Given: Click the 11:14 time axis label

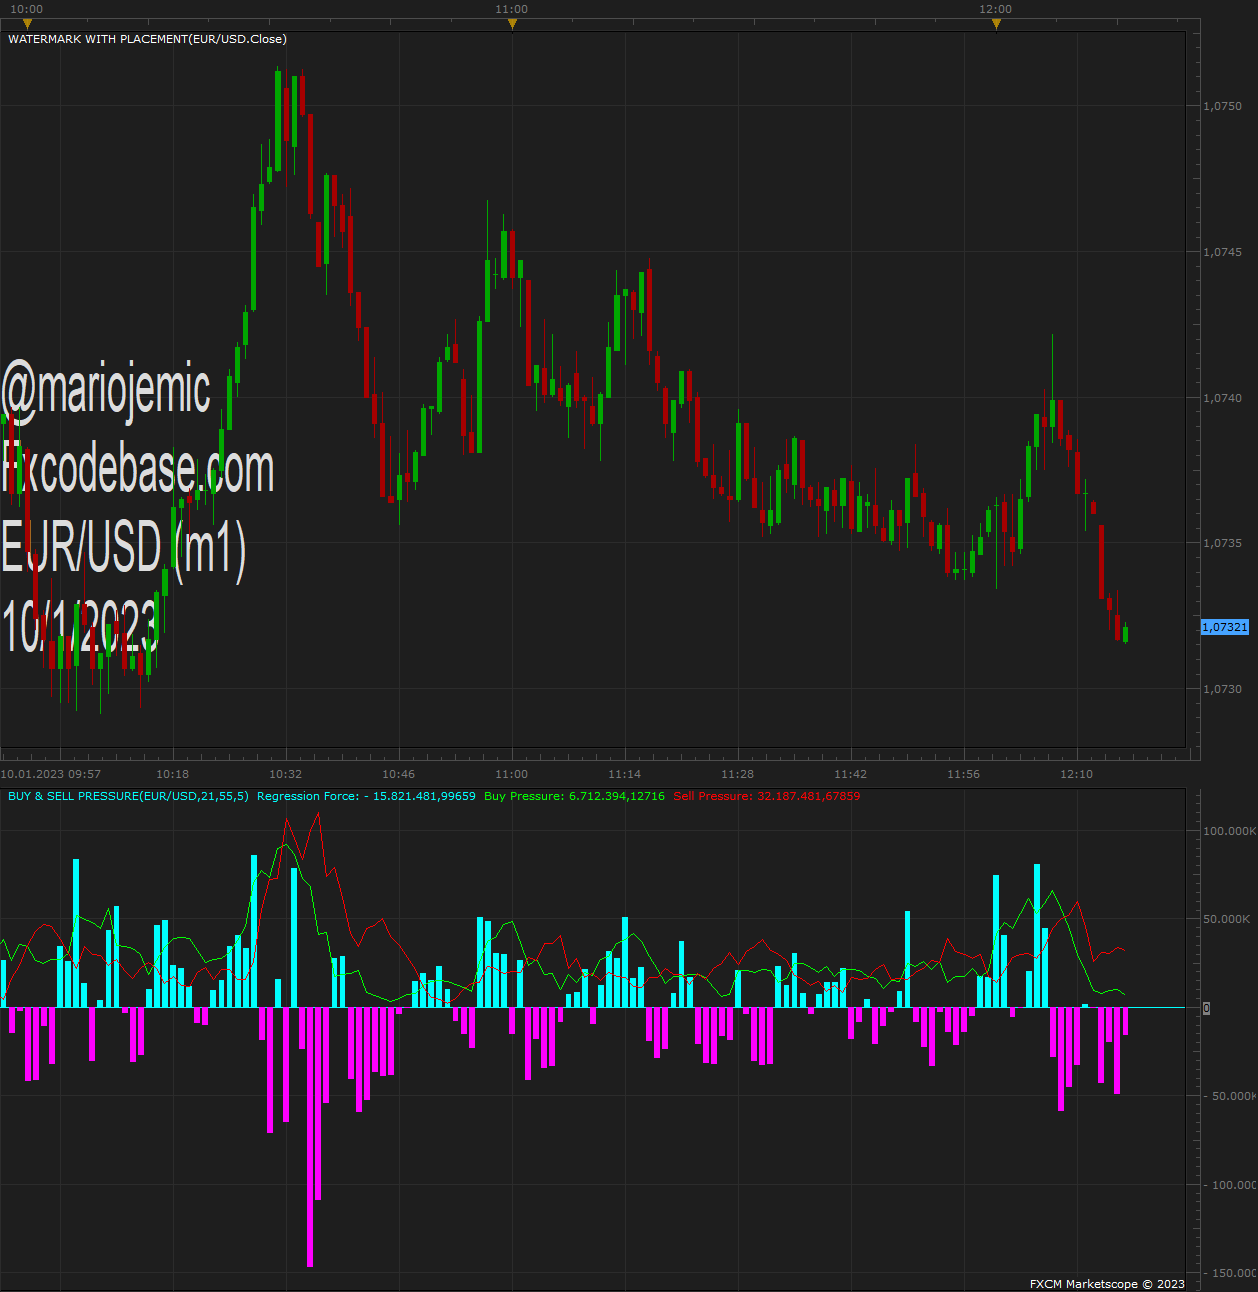Looking at the screenshot, I should [x=625, y=774].
